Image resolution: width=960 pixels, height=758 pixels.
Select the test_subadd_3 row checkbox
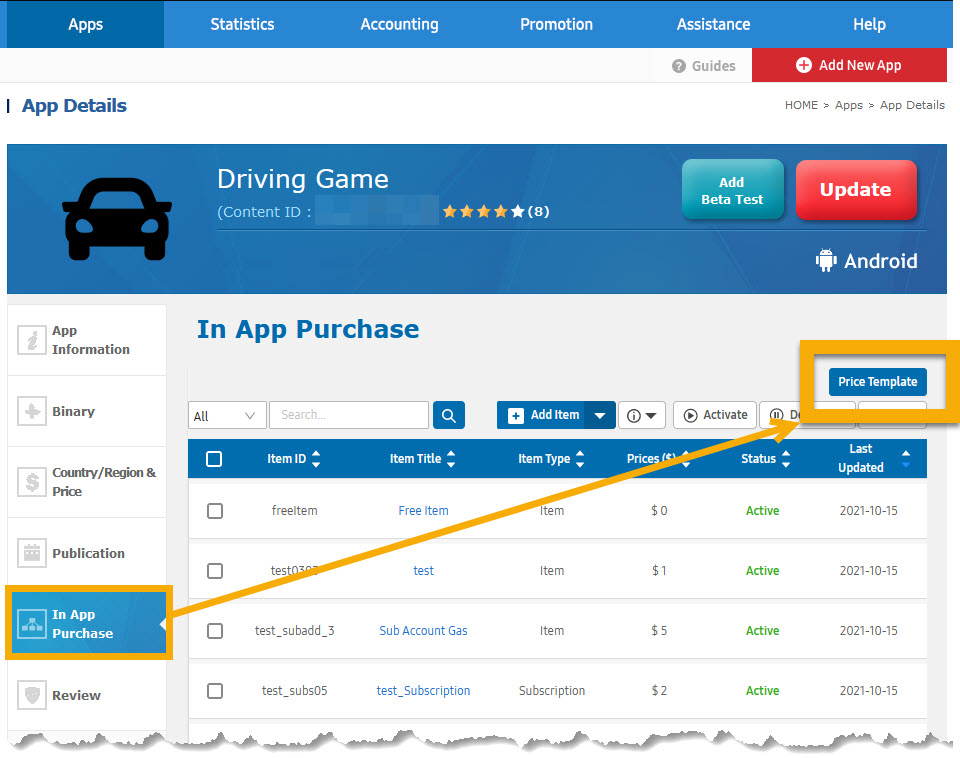[x=215, y=631]
